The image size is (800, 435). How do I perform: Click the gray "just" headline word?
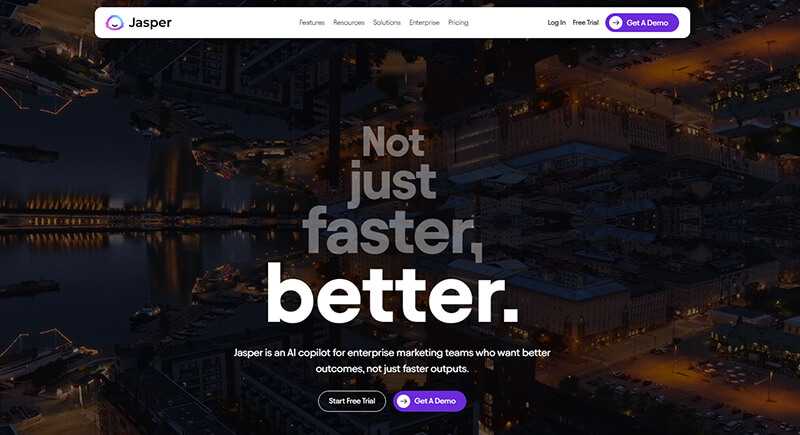(x=393, y=181)
